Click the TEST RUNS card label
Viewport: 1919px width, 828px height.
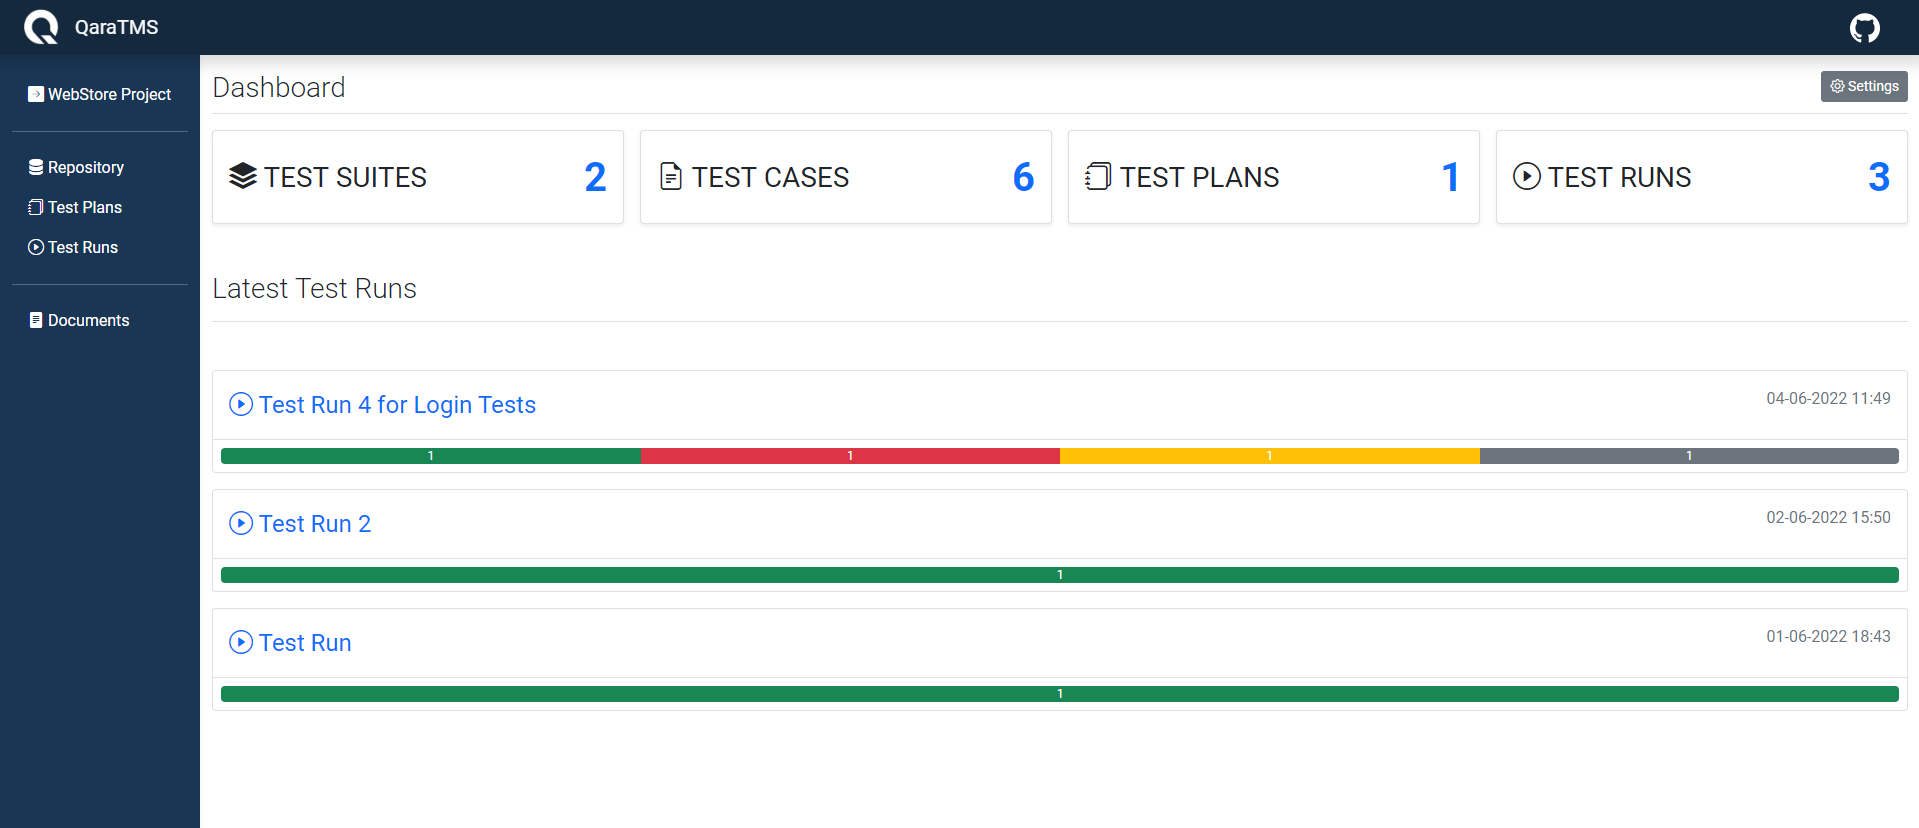click(1619, 177)
